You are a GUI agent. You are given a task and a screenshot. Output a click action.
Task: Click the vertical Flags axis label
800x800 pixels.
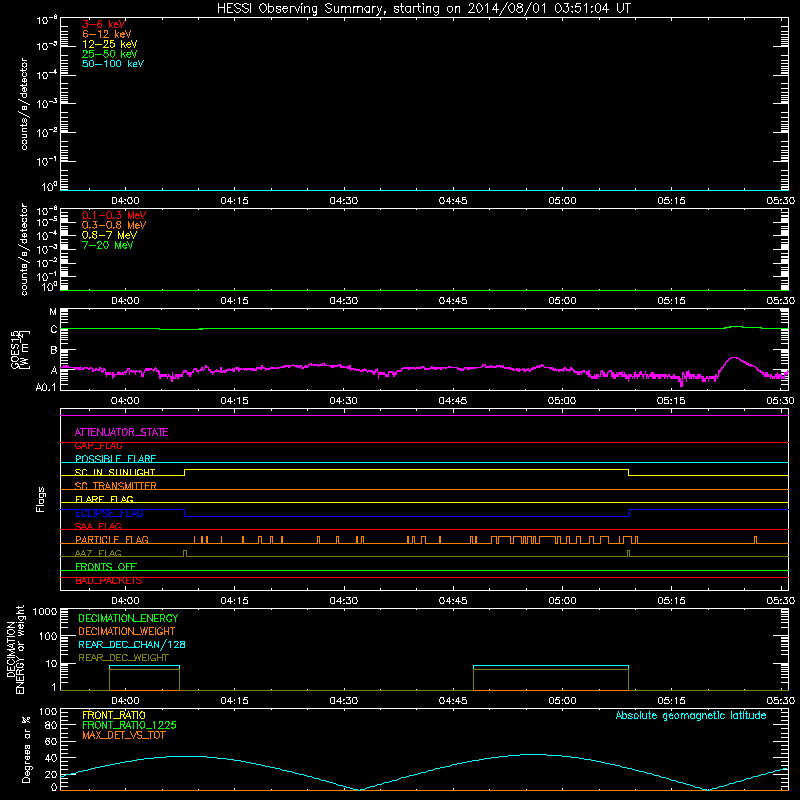coord(41,499)
